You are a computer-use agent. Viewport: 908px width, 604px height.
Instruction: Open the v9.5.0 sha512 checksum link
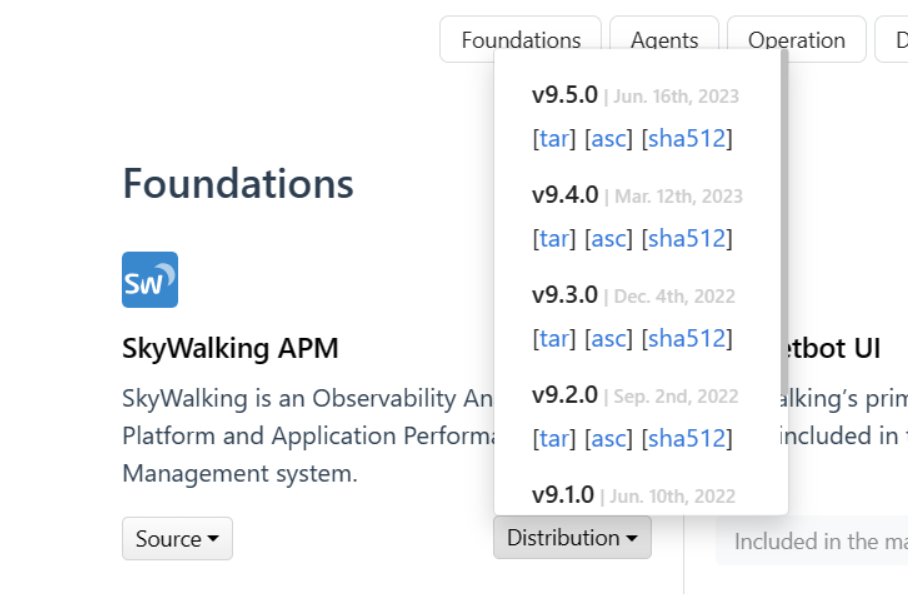(686, 139)
